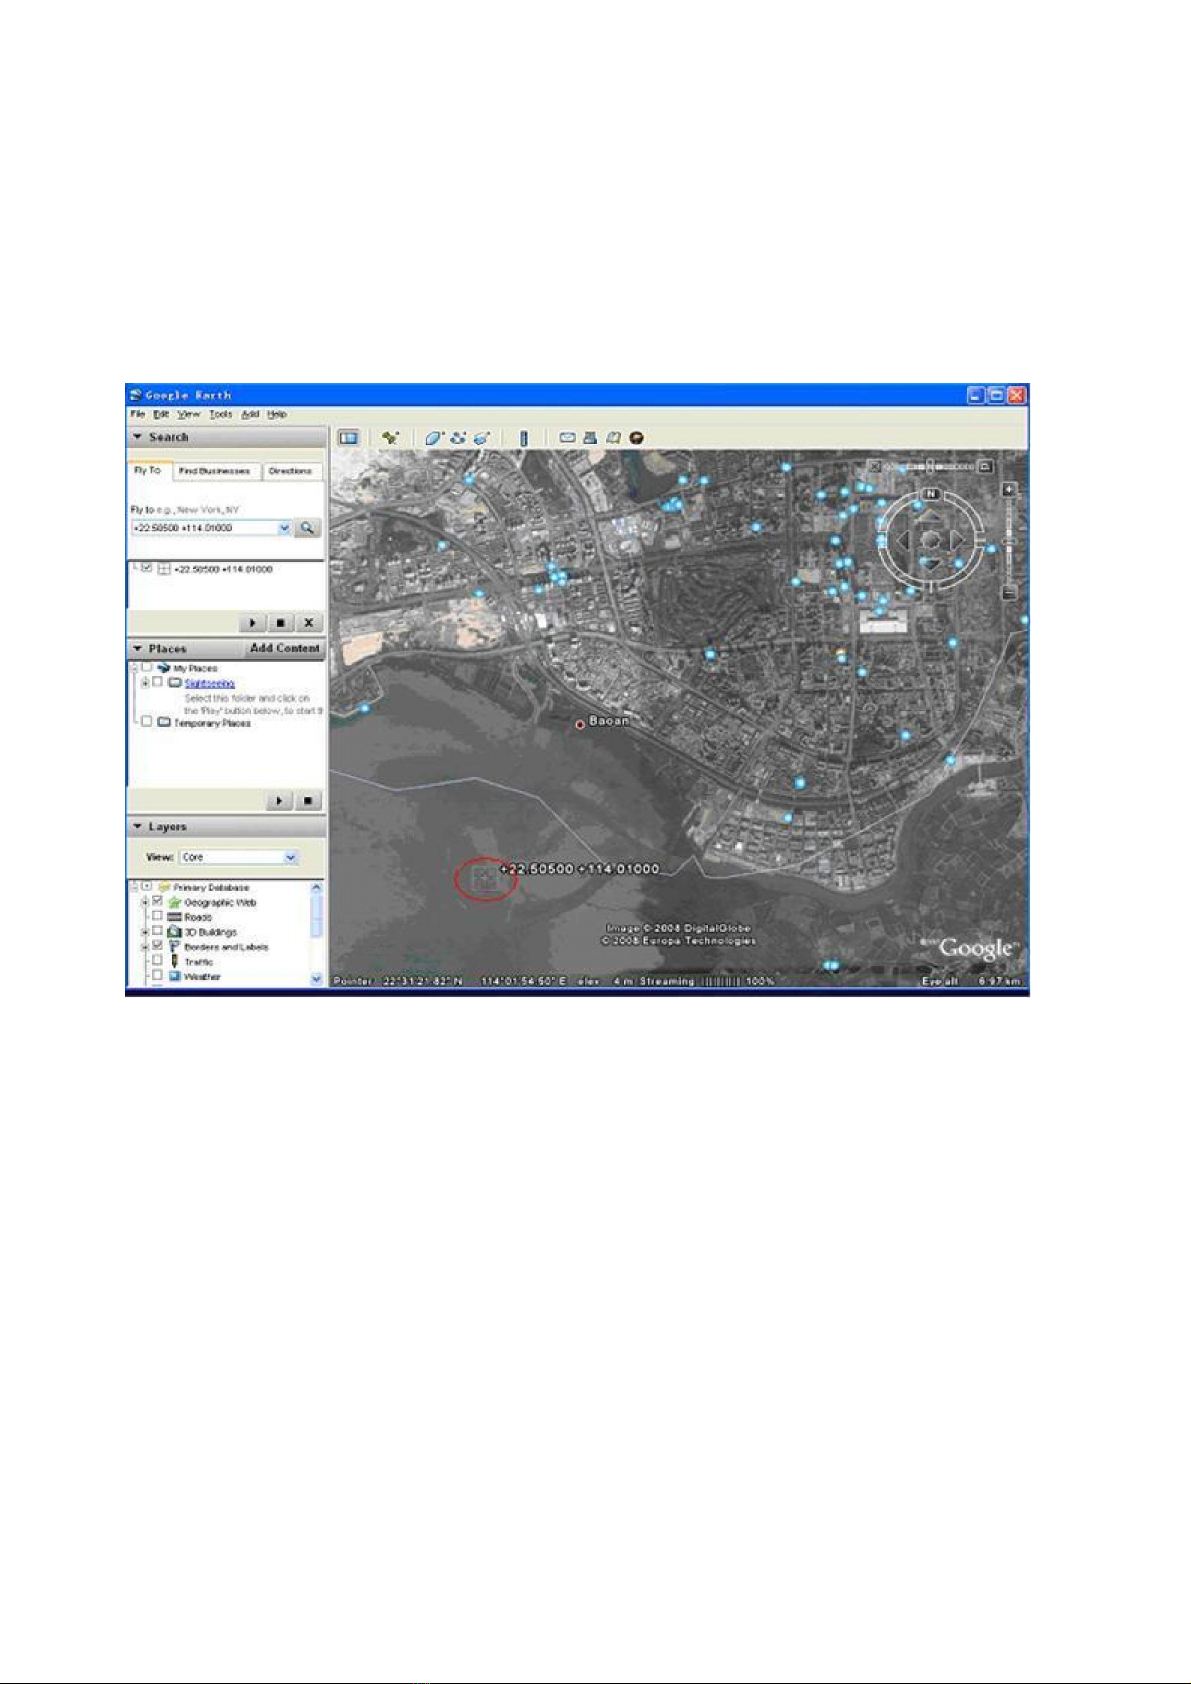This screenshot has height=1684, width=1191.
Task: Open the View Core dropdown
Action: 290,858
